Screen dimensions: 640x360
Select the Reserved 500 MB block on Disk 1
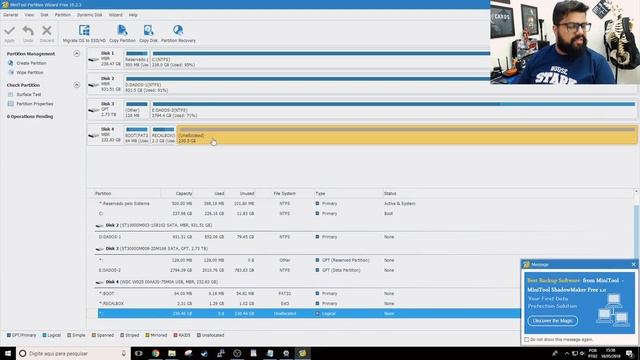click(x=137, y=59)
